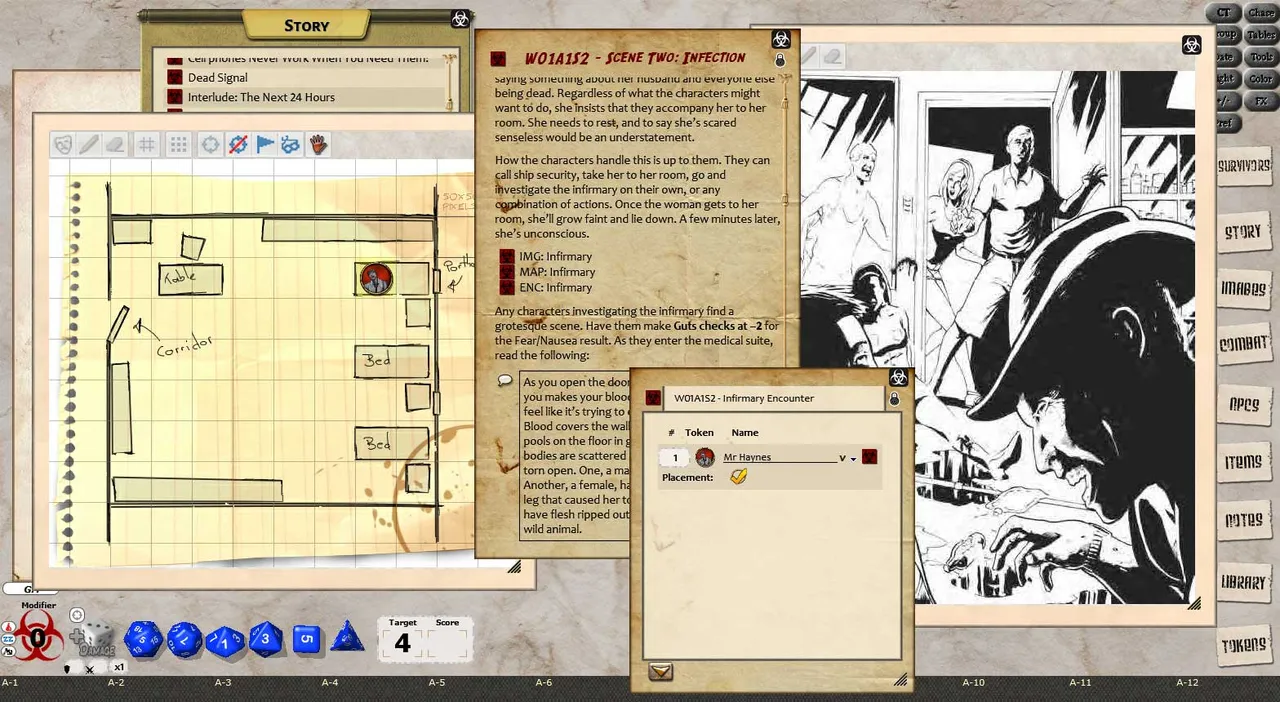Open the IMG: Infirmary link
This screenshot has width=1280, height=702.
(556, 257)
